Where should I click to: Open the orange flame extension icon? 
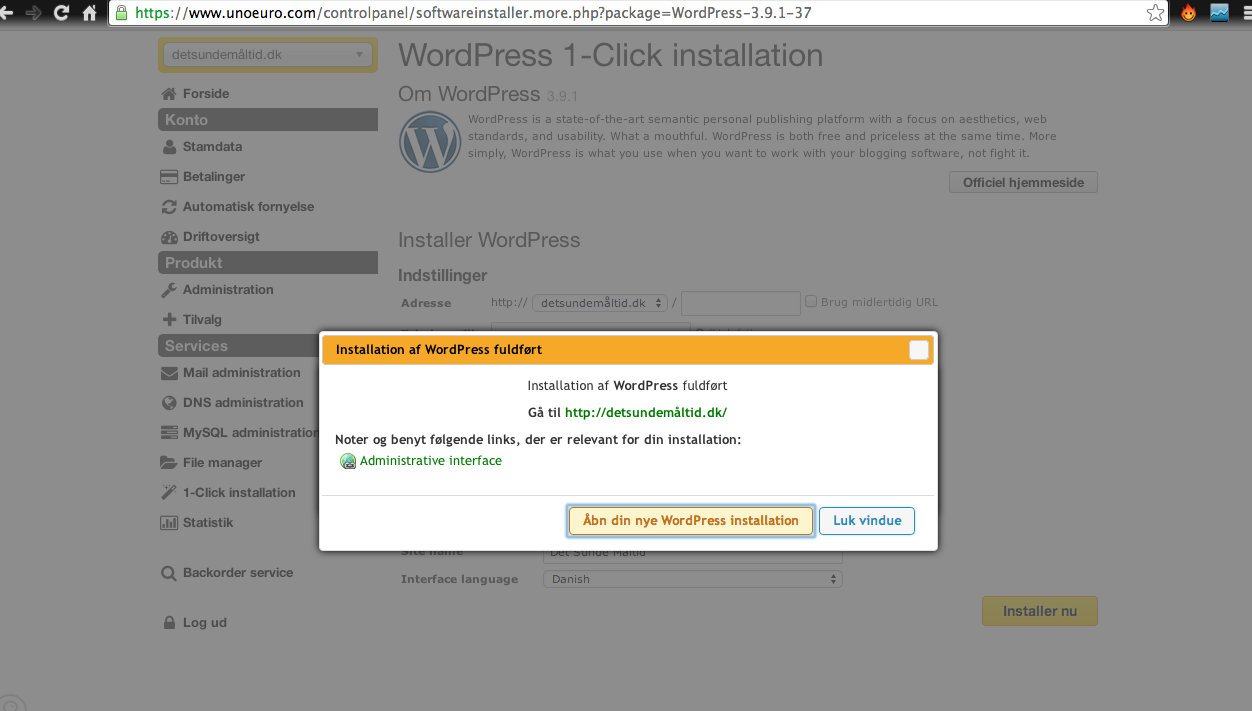click(x=1188, y=13)
